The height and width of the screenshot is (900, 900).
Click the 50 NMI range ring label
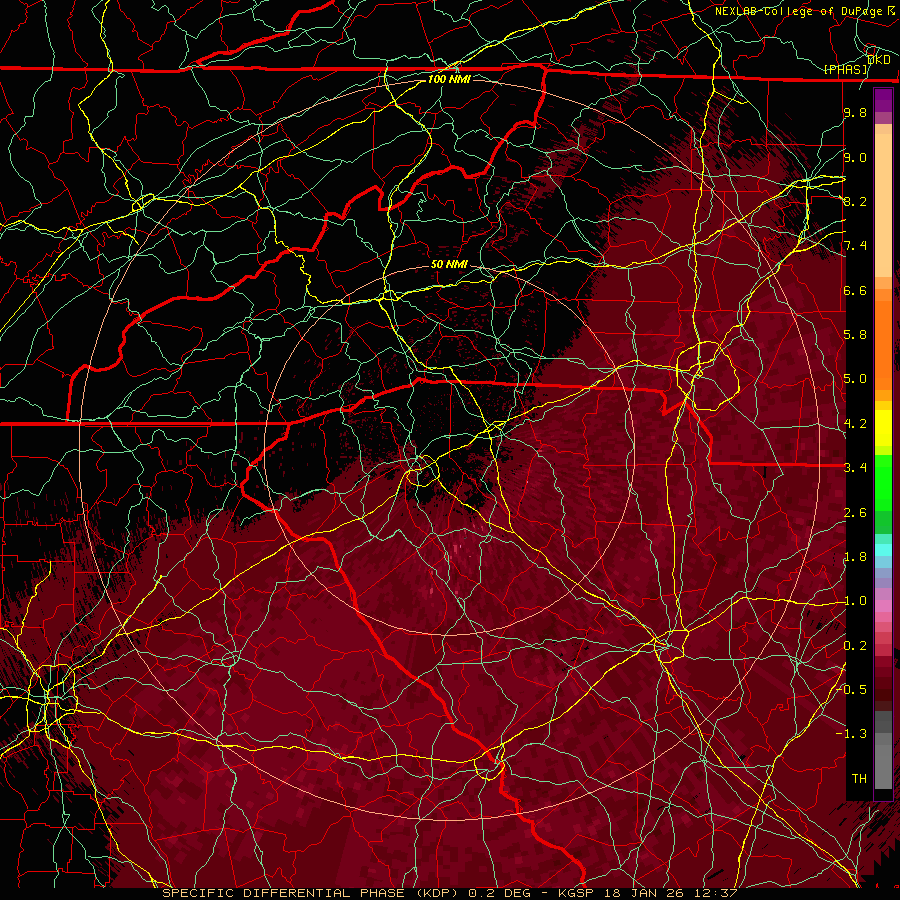(x=449, y=265)
